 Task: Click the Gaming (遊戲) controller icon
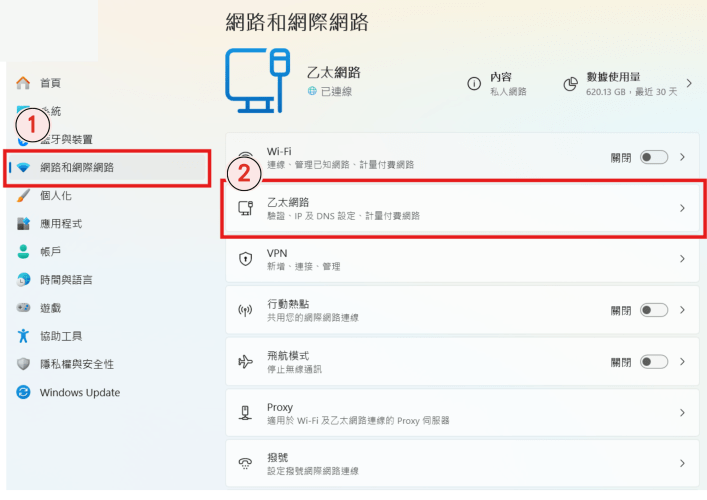(23, 308)
